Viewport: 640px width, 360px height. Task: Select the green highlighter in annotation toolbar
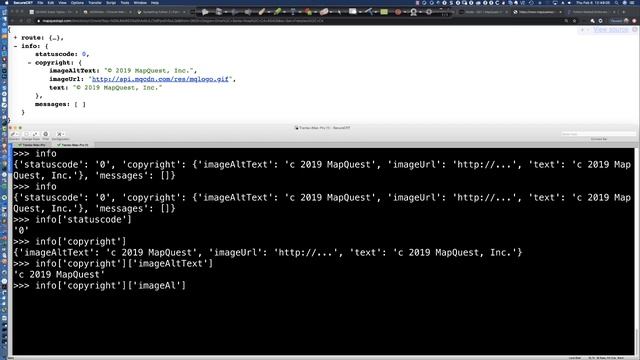pos(278,12)
